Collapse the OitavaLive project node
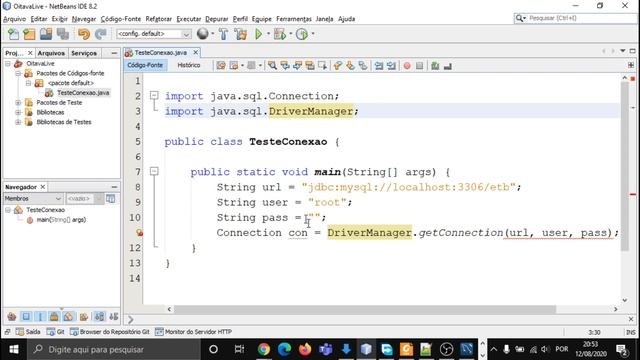The image size is (640, 360). 8,64
